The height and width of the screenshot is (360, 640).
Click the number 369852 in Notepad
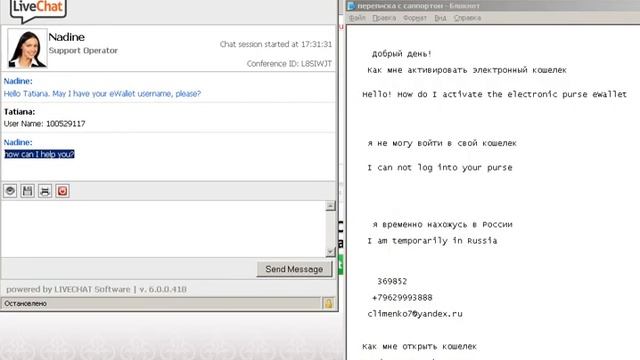[x=392, y=281]
